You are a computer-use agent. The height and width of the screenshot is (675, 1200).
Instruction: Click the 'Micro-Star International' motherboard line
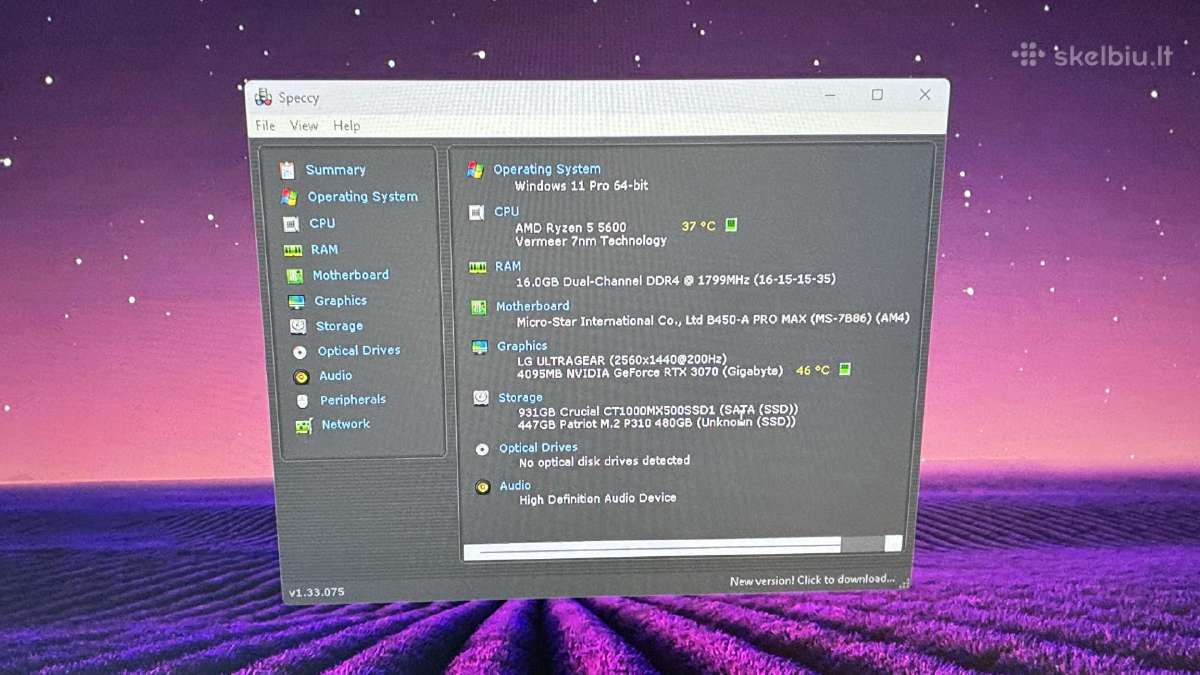click(713, 322)
